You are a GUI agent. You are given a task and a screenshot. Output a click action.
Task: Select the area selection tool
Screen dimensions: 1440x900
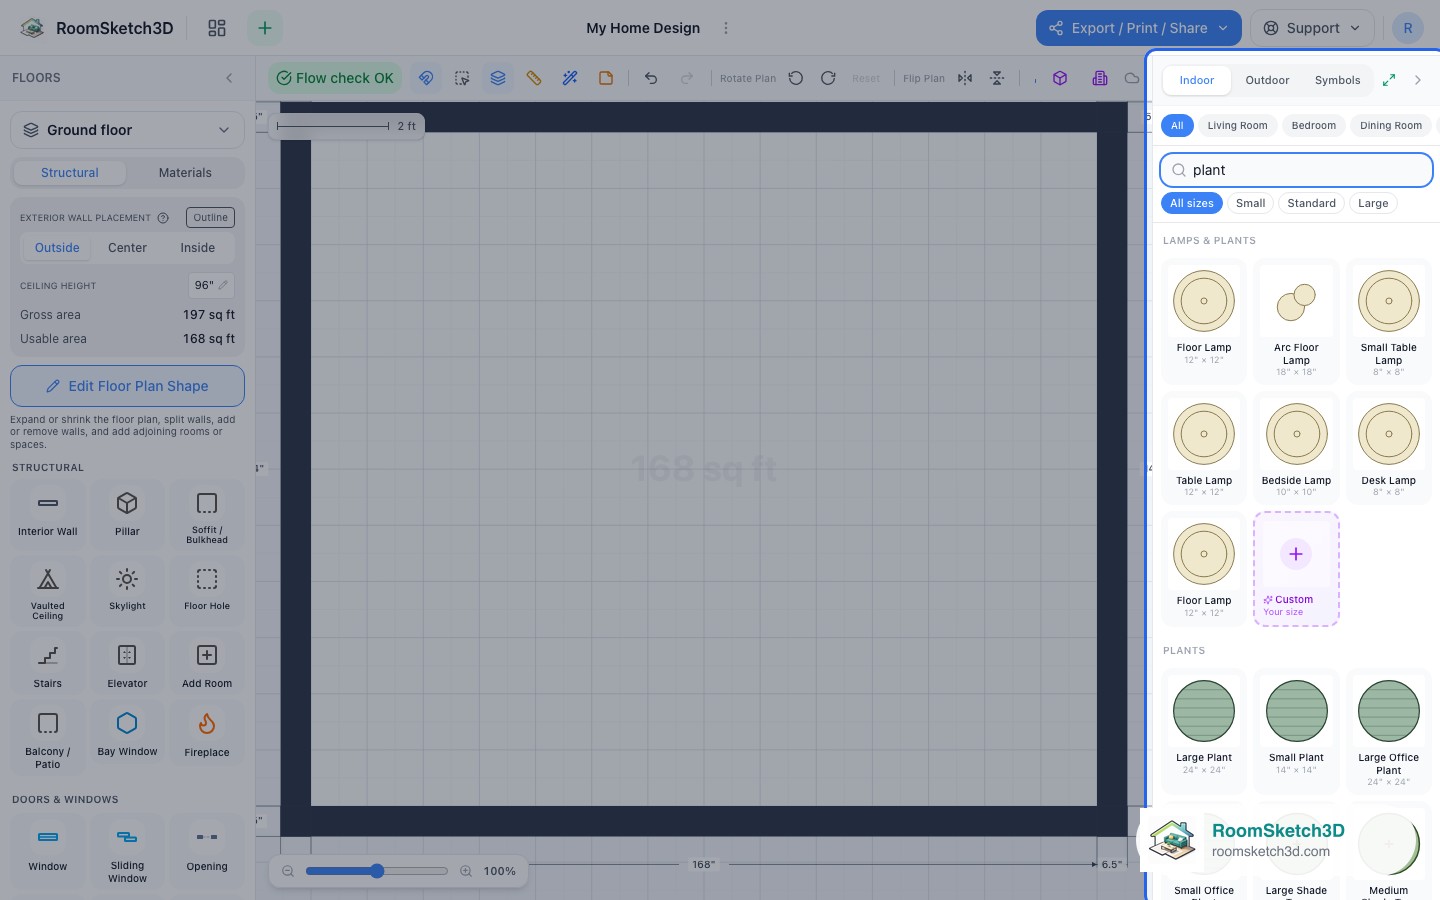[462, 78]
